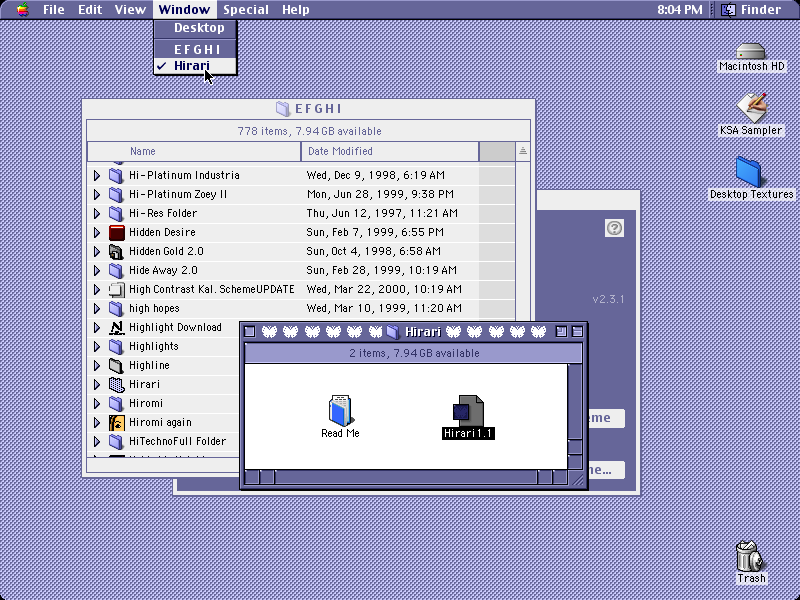Select the Highline folder icon

tap(116, 365)
